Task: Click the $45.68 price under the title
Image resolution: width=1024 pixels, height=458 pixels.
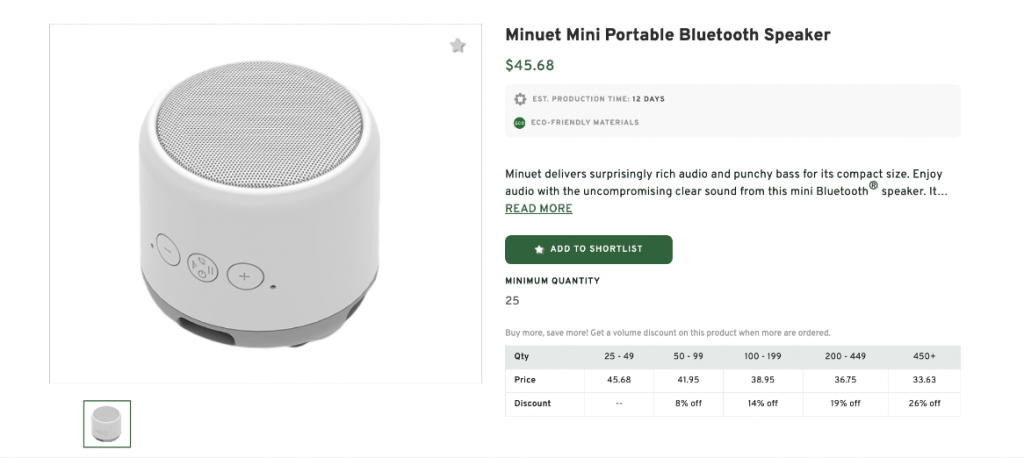Action: point(530,66)
